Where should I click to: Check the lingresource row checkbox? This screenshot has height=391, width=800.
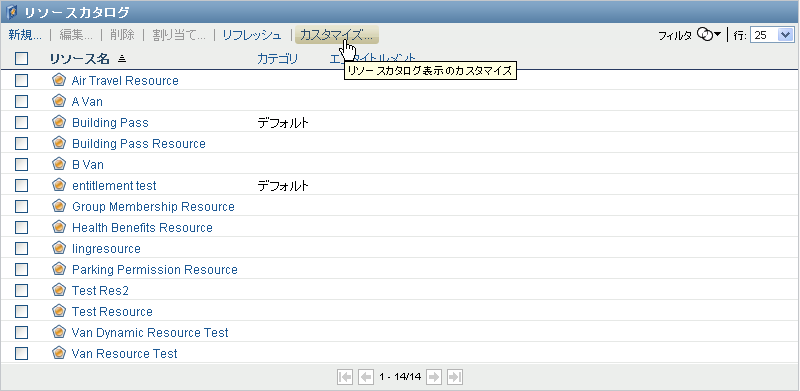coord(21,249)
